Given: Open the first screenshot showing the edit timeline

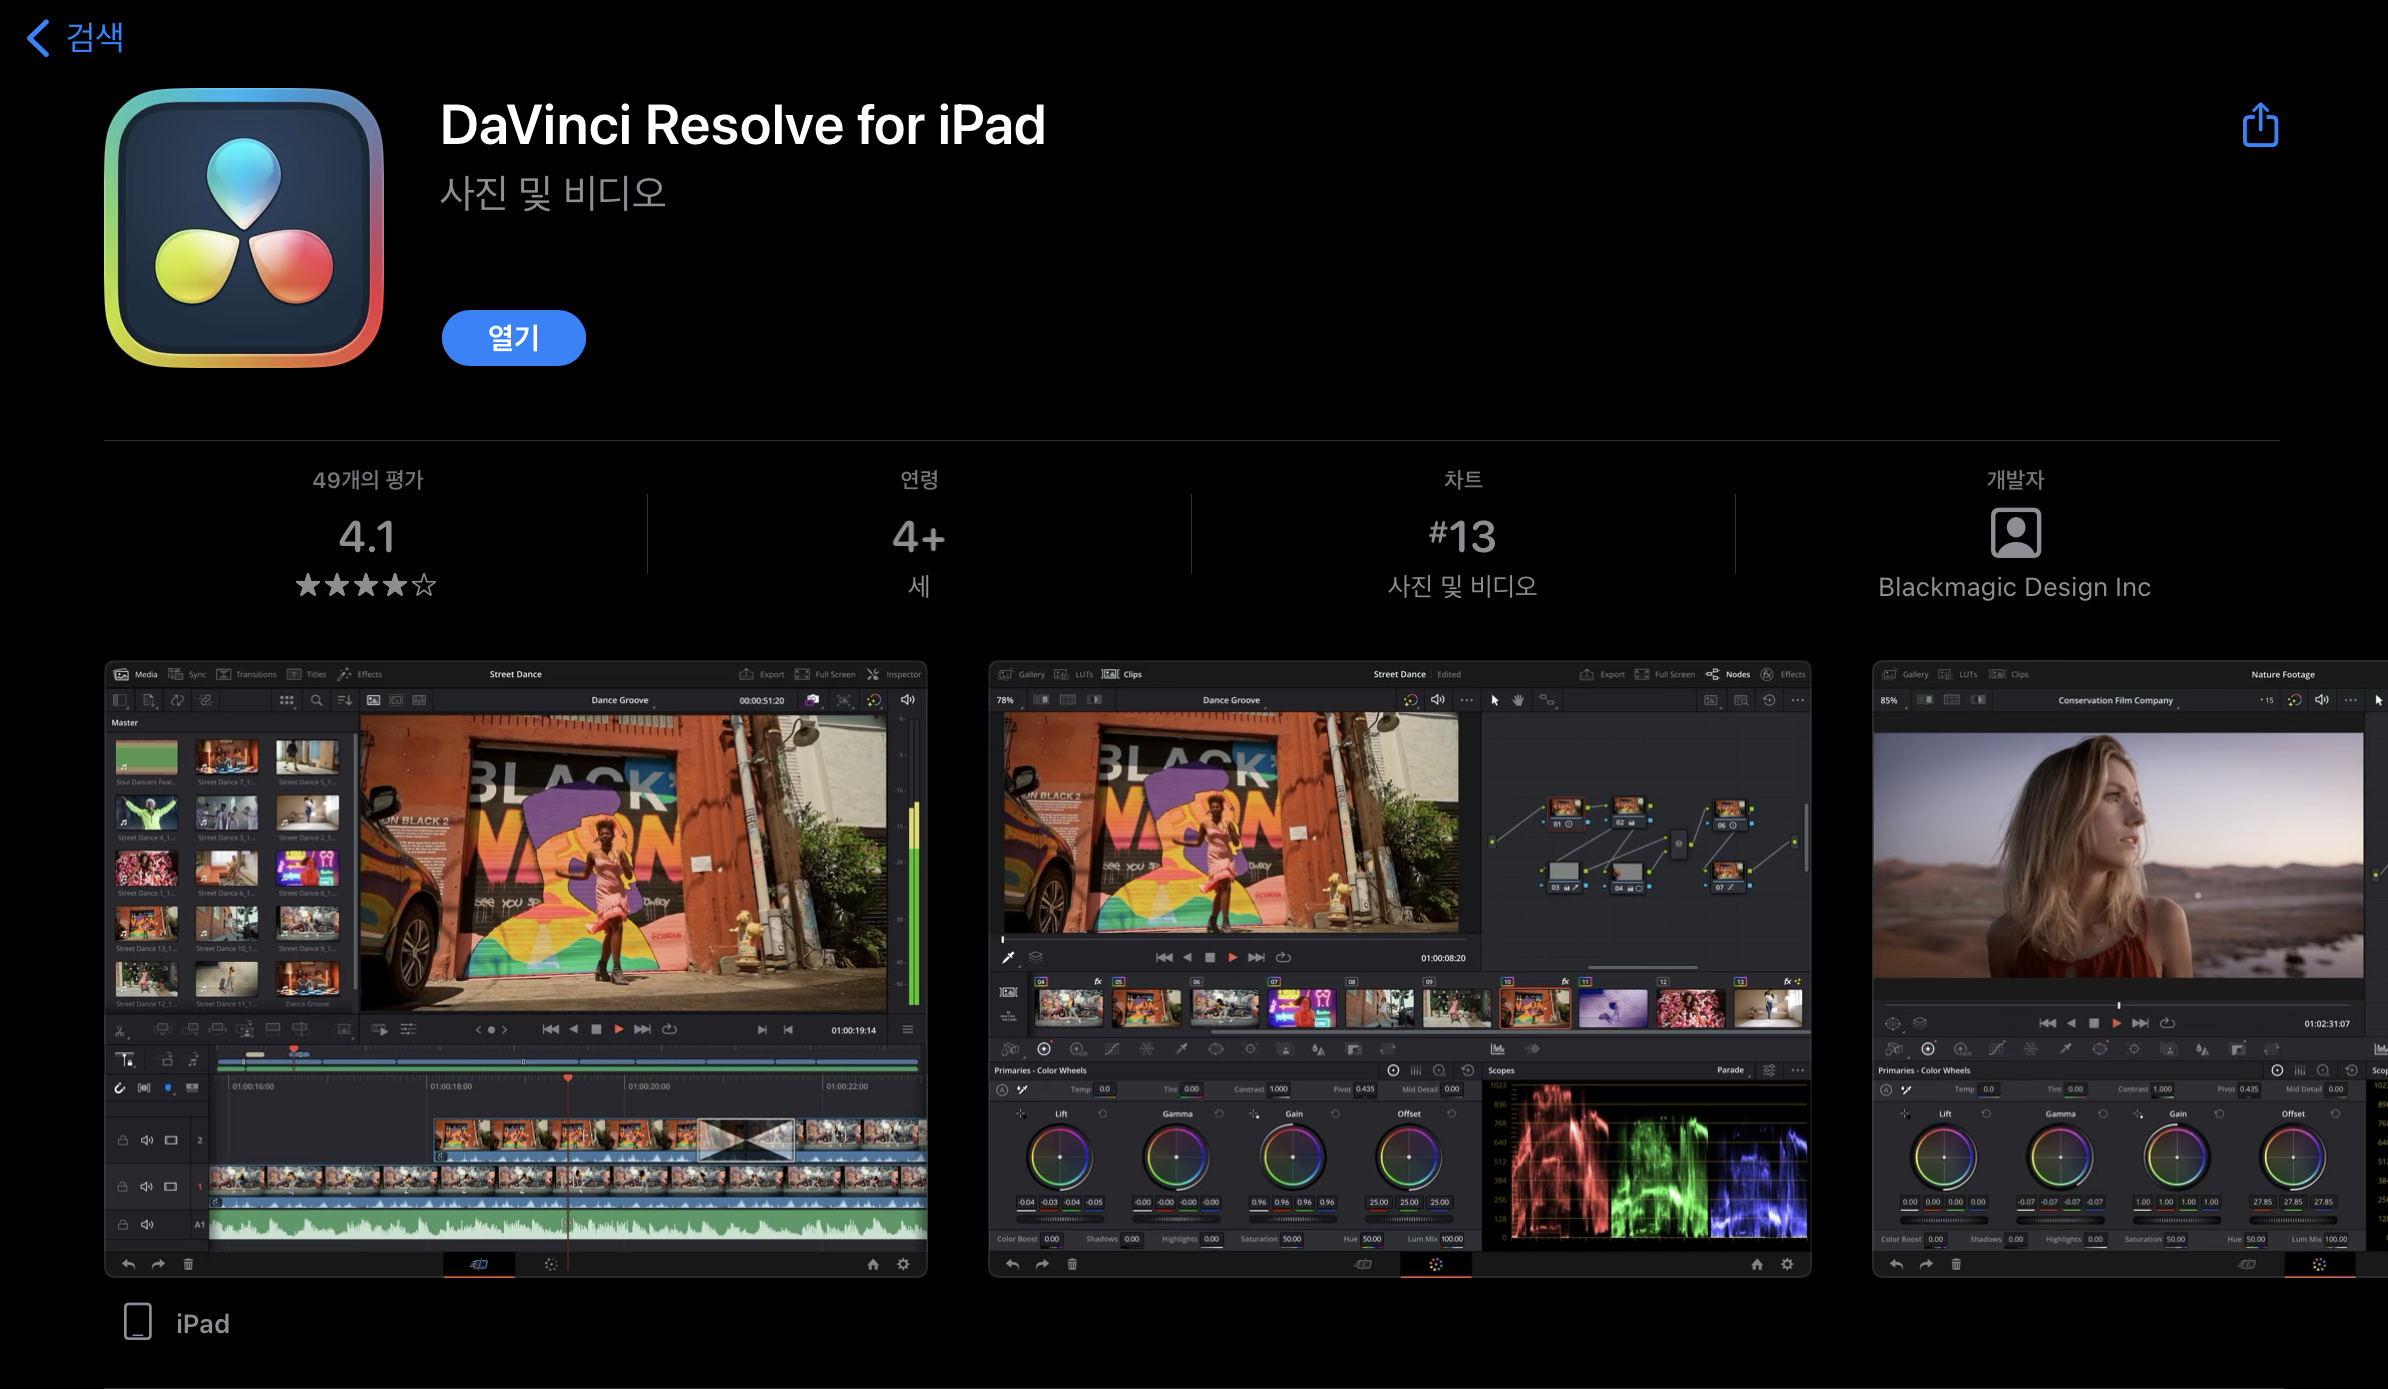Looking at the screenshot, I should (x=516, y=968).
